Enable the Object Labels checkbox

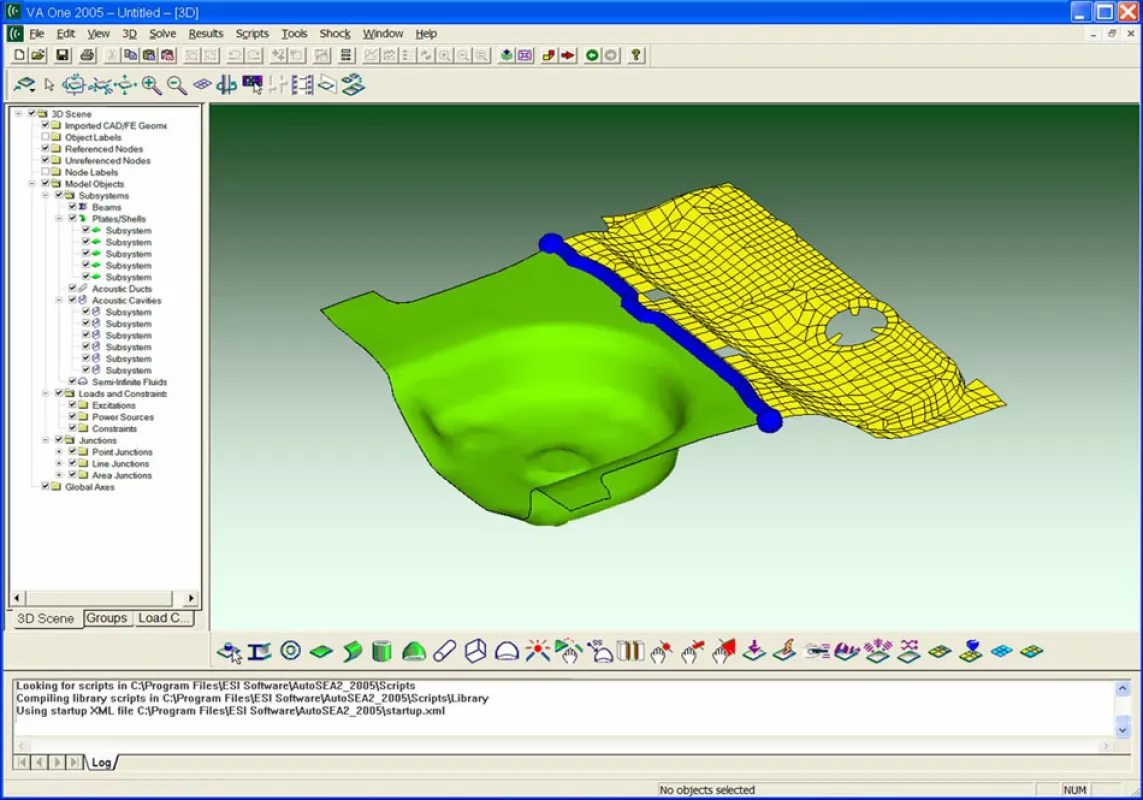coord(45,137)
